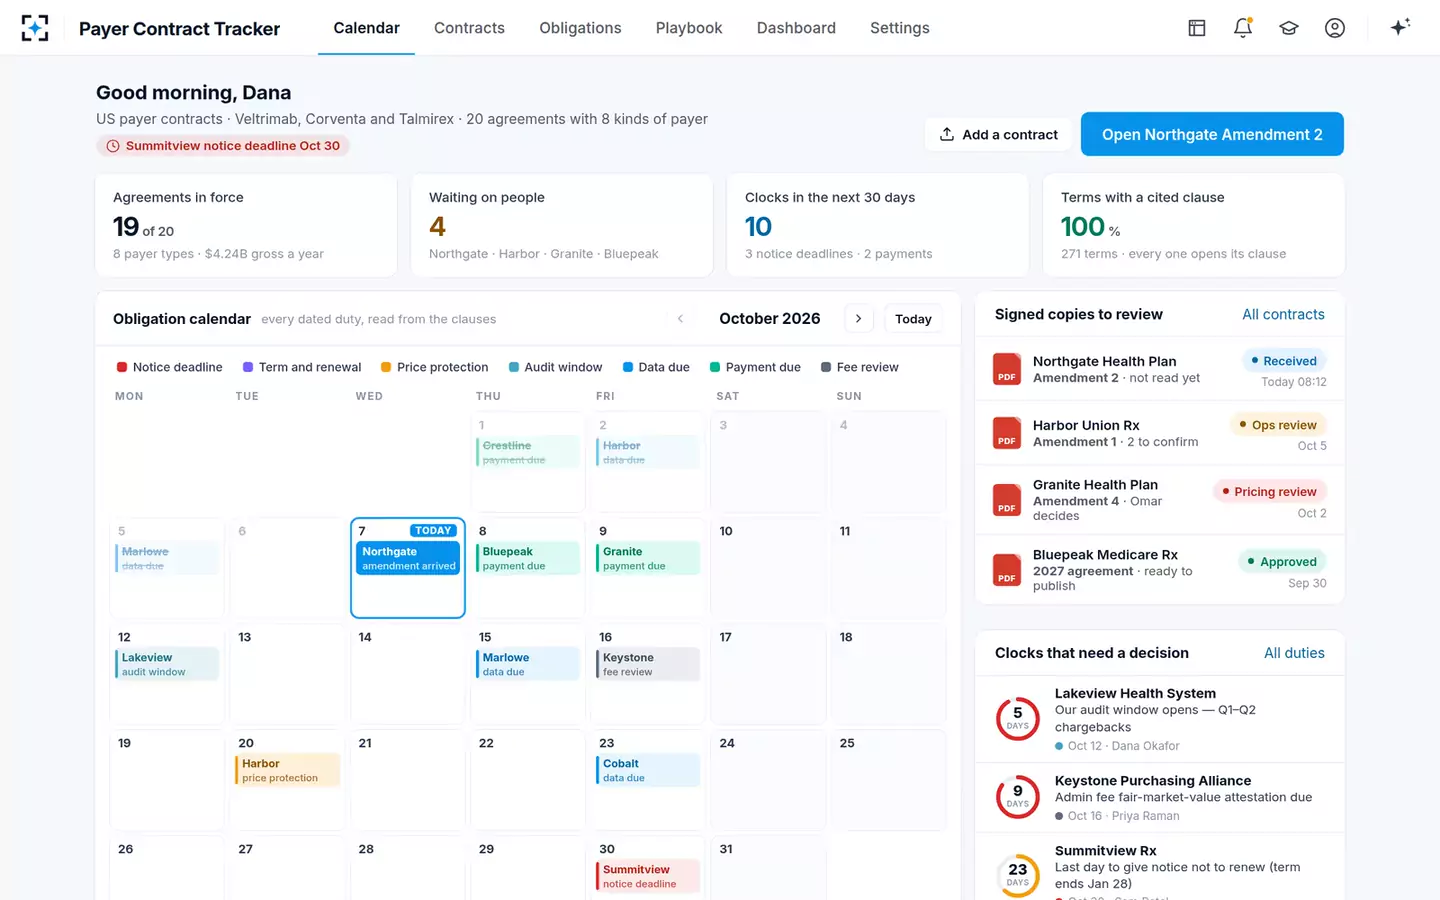Open the notifications bell
Viewport: 1440px width, 900px height.
[x=1243, y=28]
